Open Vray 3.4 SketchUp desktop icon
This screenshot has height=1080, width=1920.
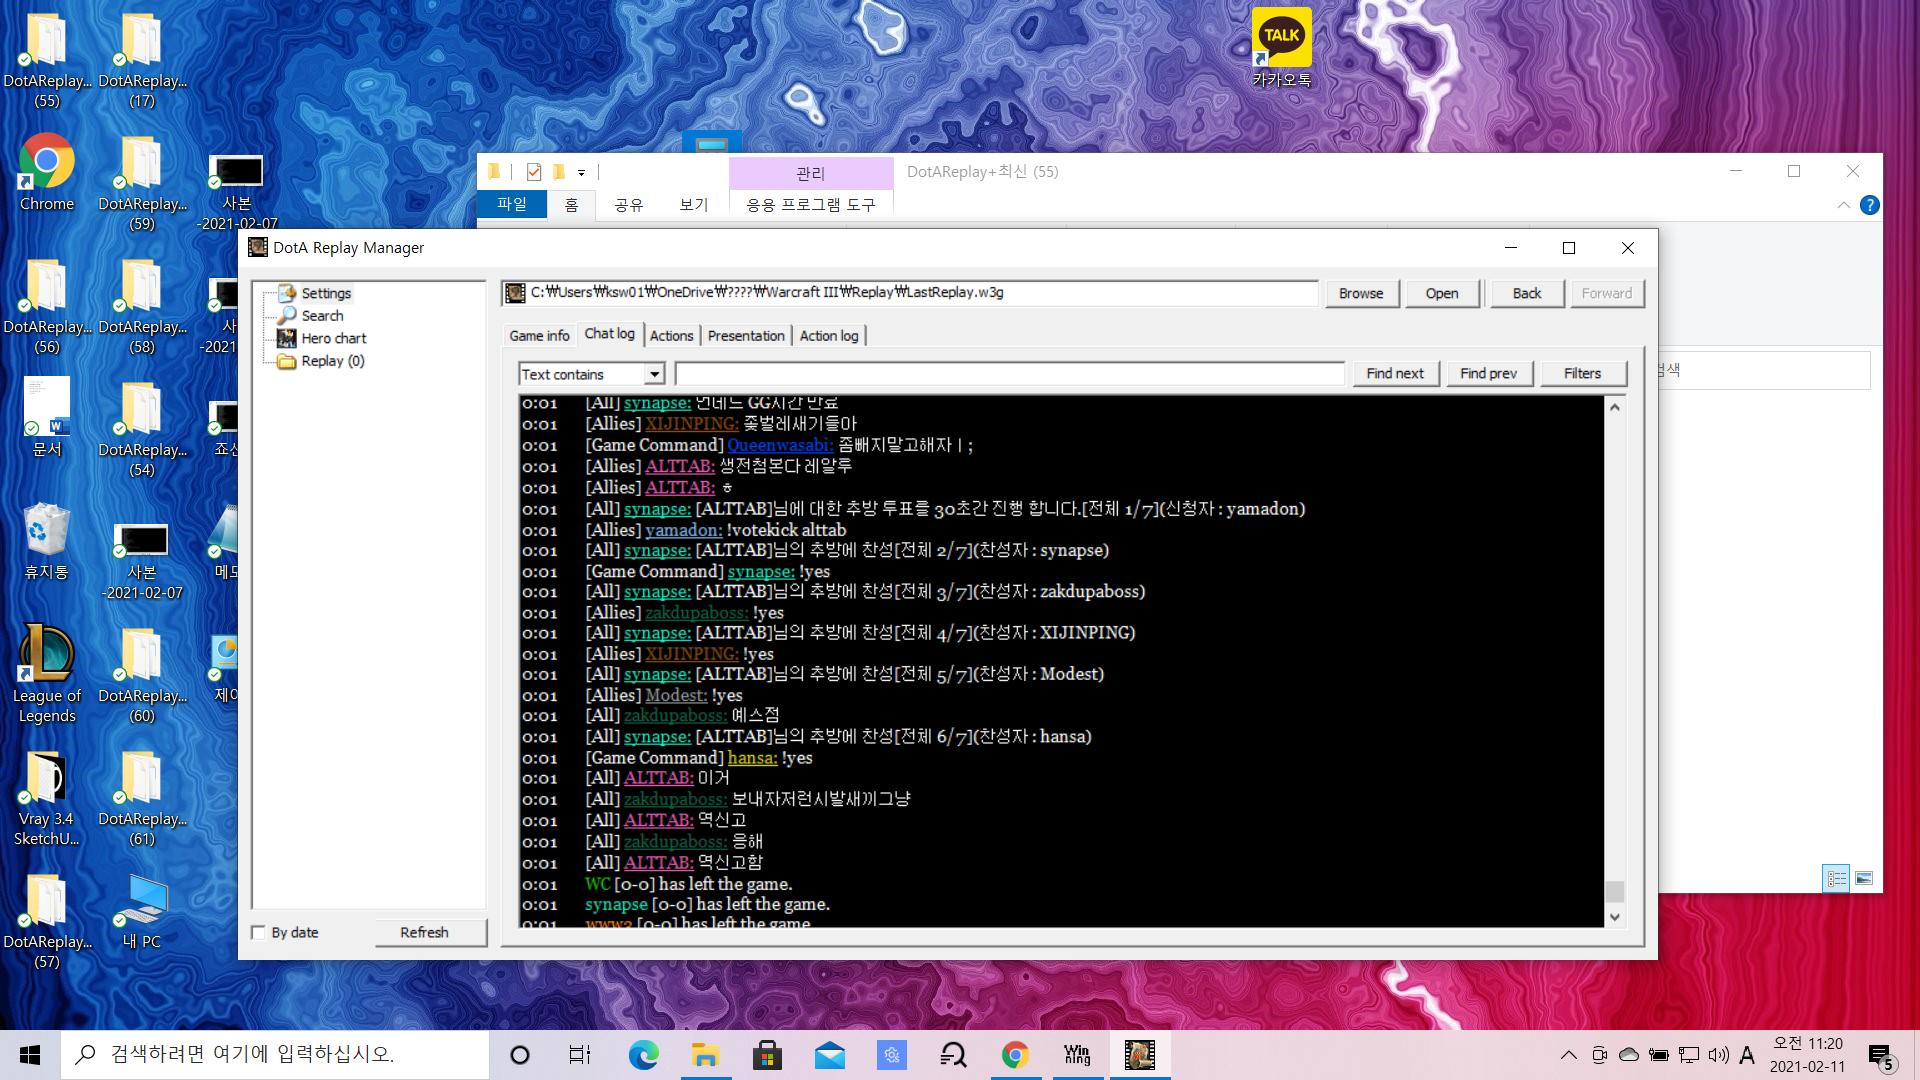tap(46, 797)
